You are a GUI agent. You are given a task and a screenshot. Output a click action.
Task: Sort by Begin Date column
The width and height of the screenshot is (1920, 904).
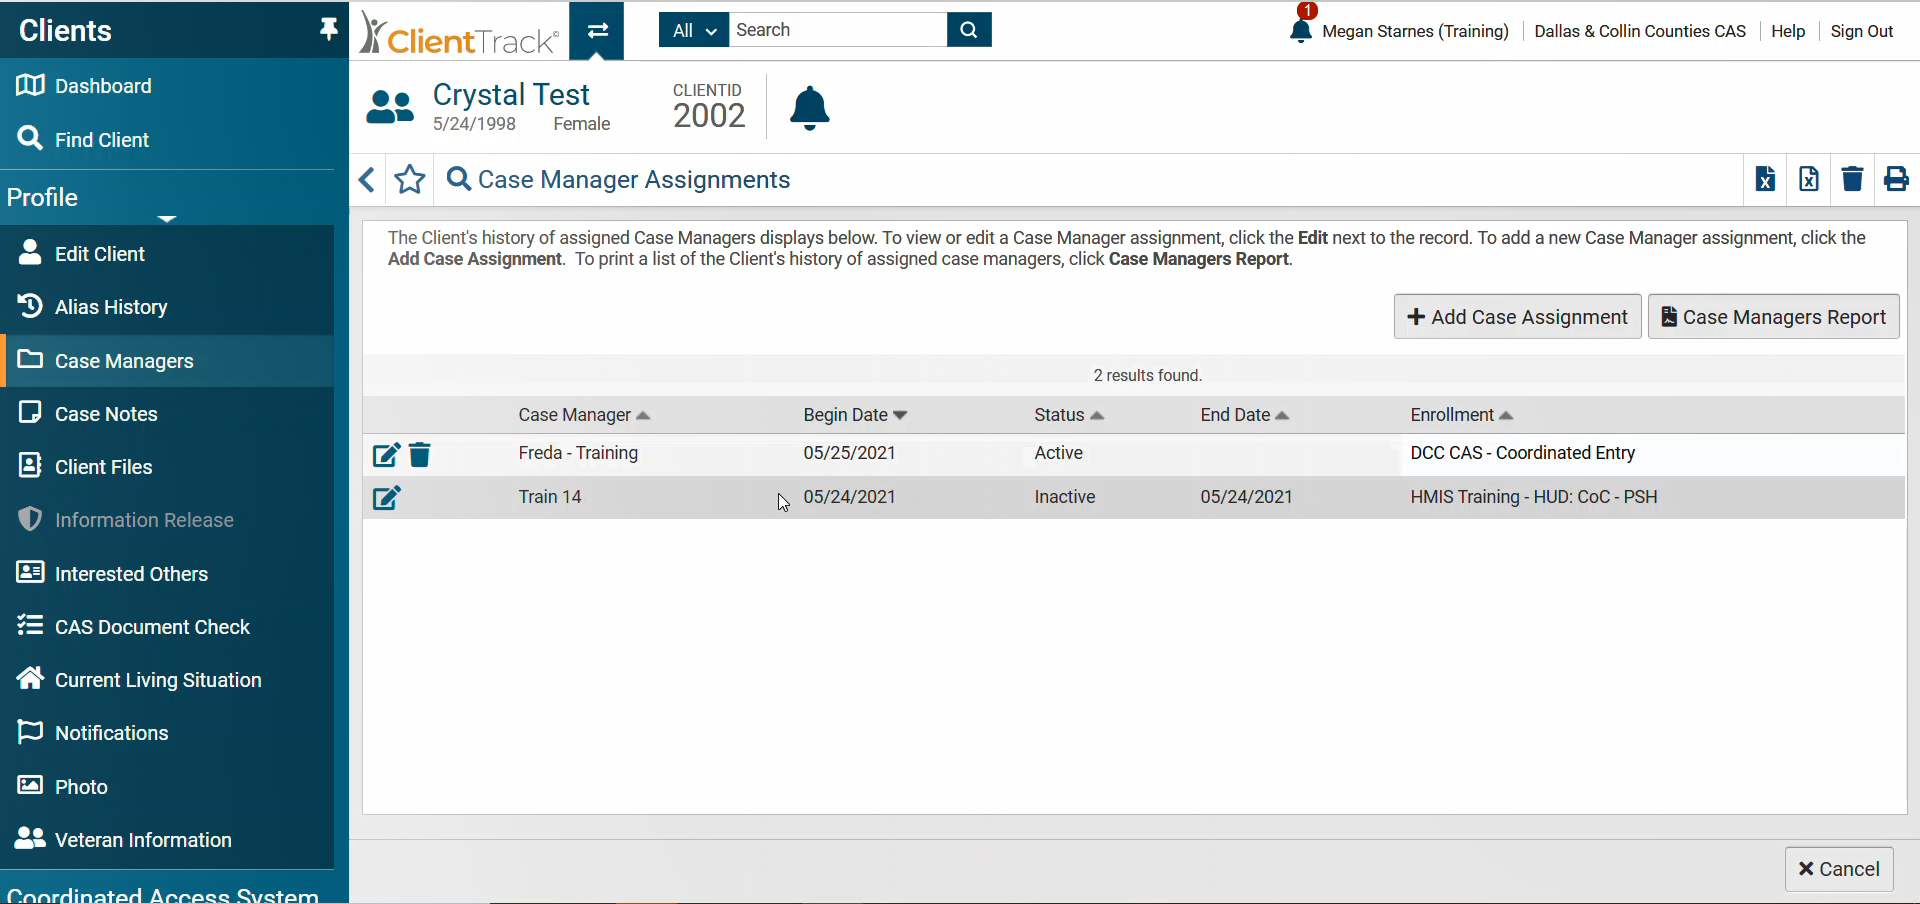pos(855,415)
